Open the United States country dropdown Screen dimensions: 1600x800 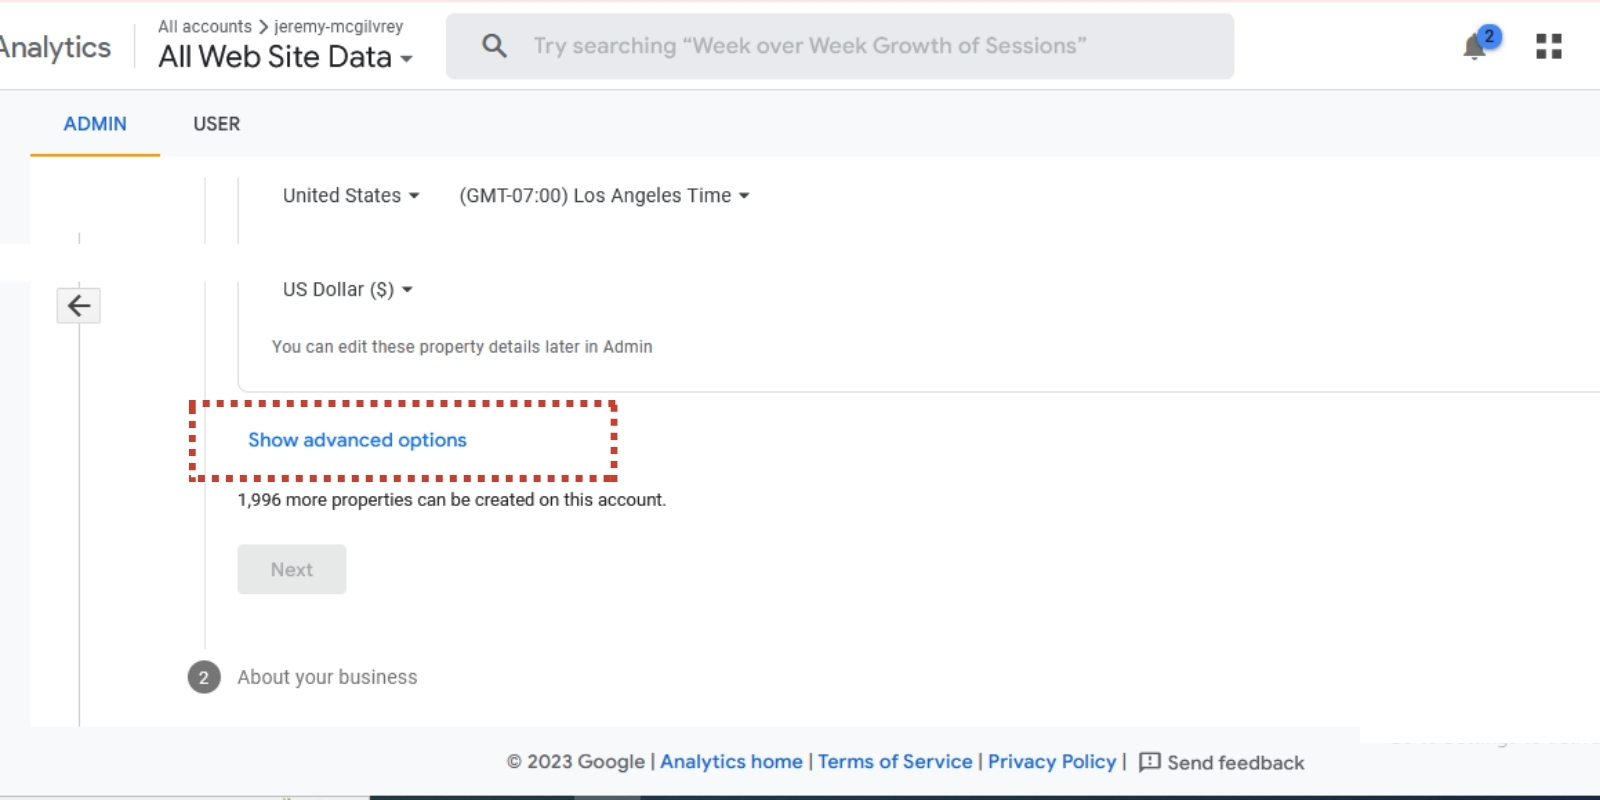351,196
